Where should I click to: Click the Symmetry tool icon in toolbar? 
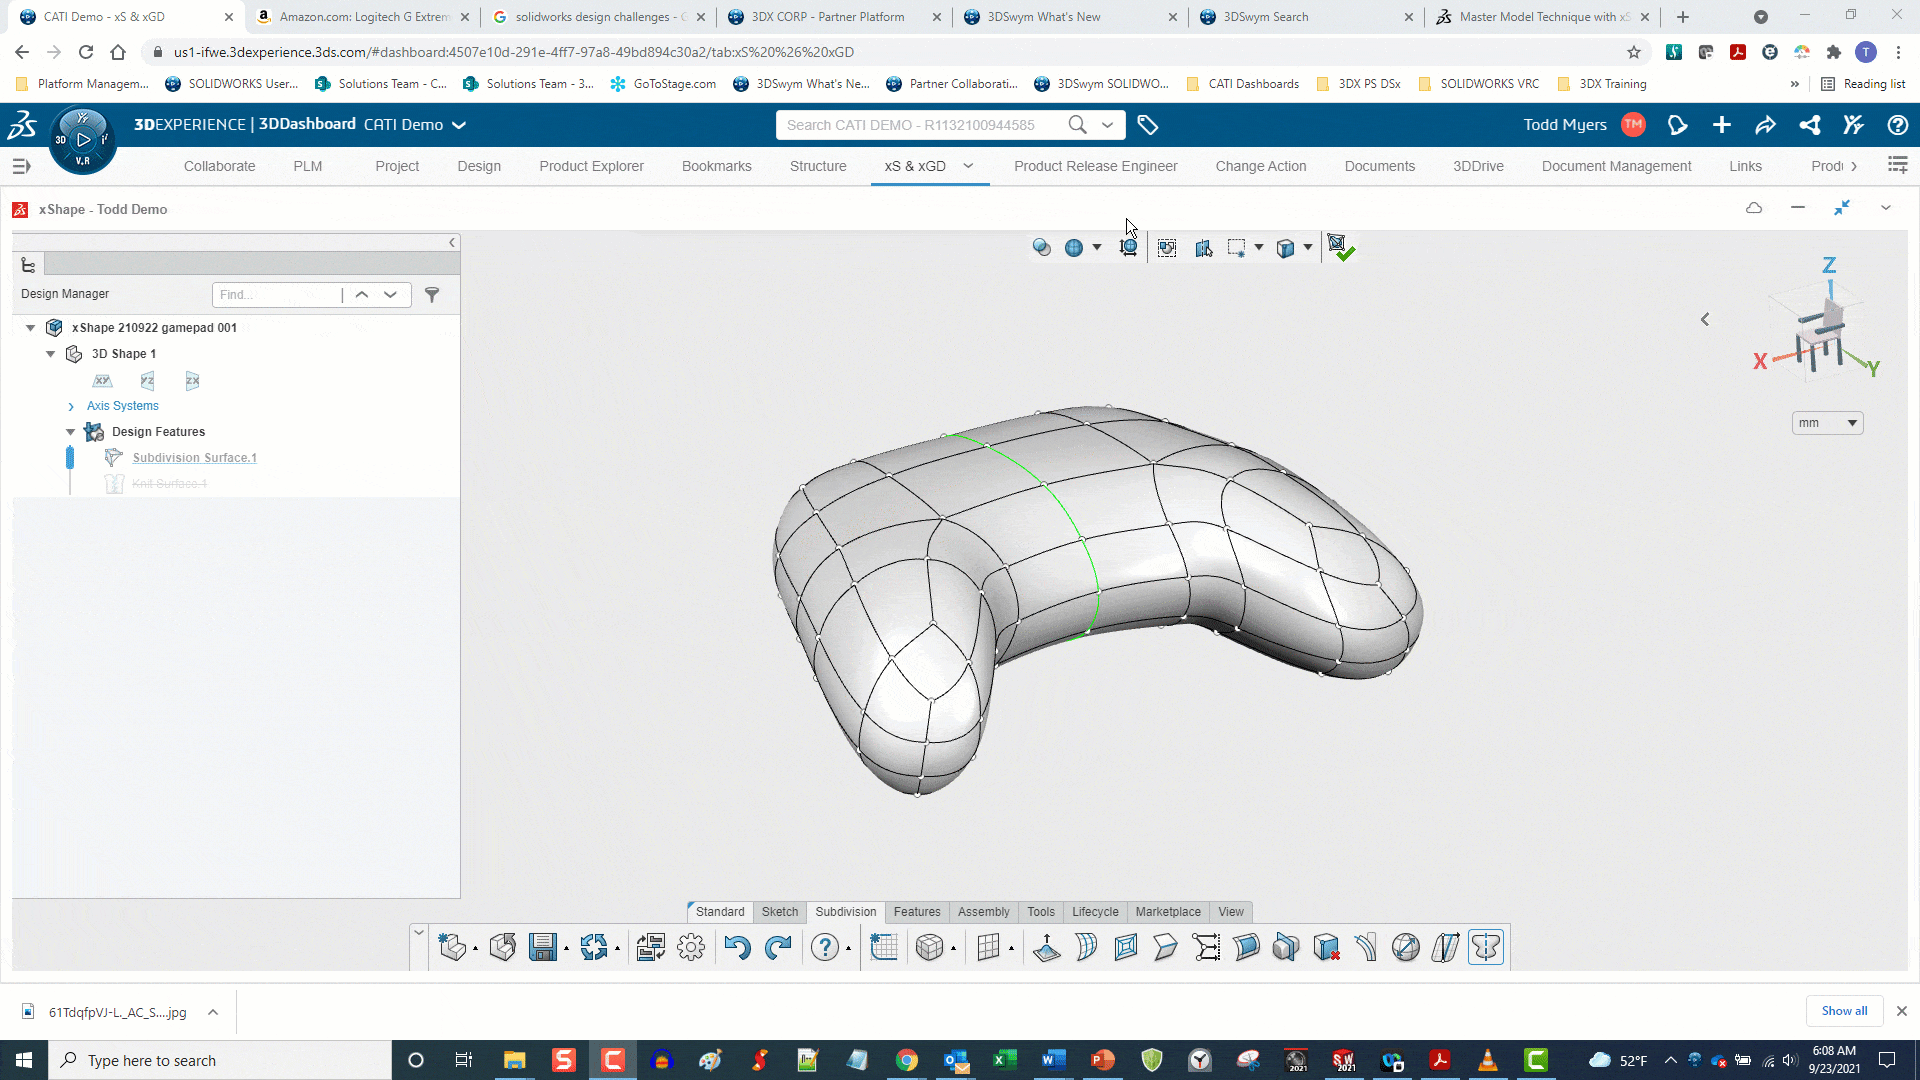[x=1485, y=947]
